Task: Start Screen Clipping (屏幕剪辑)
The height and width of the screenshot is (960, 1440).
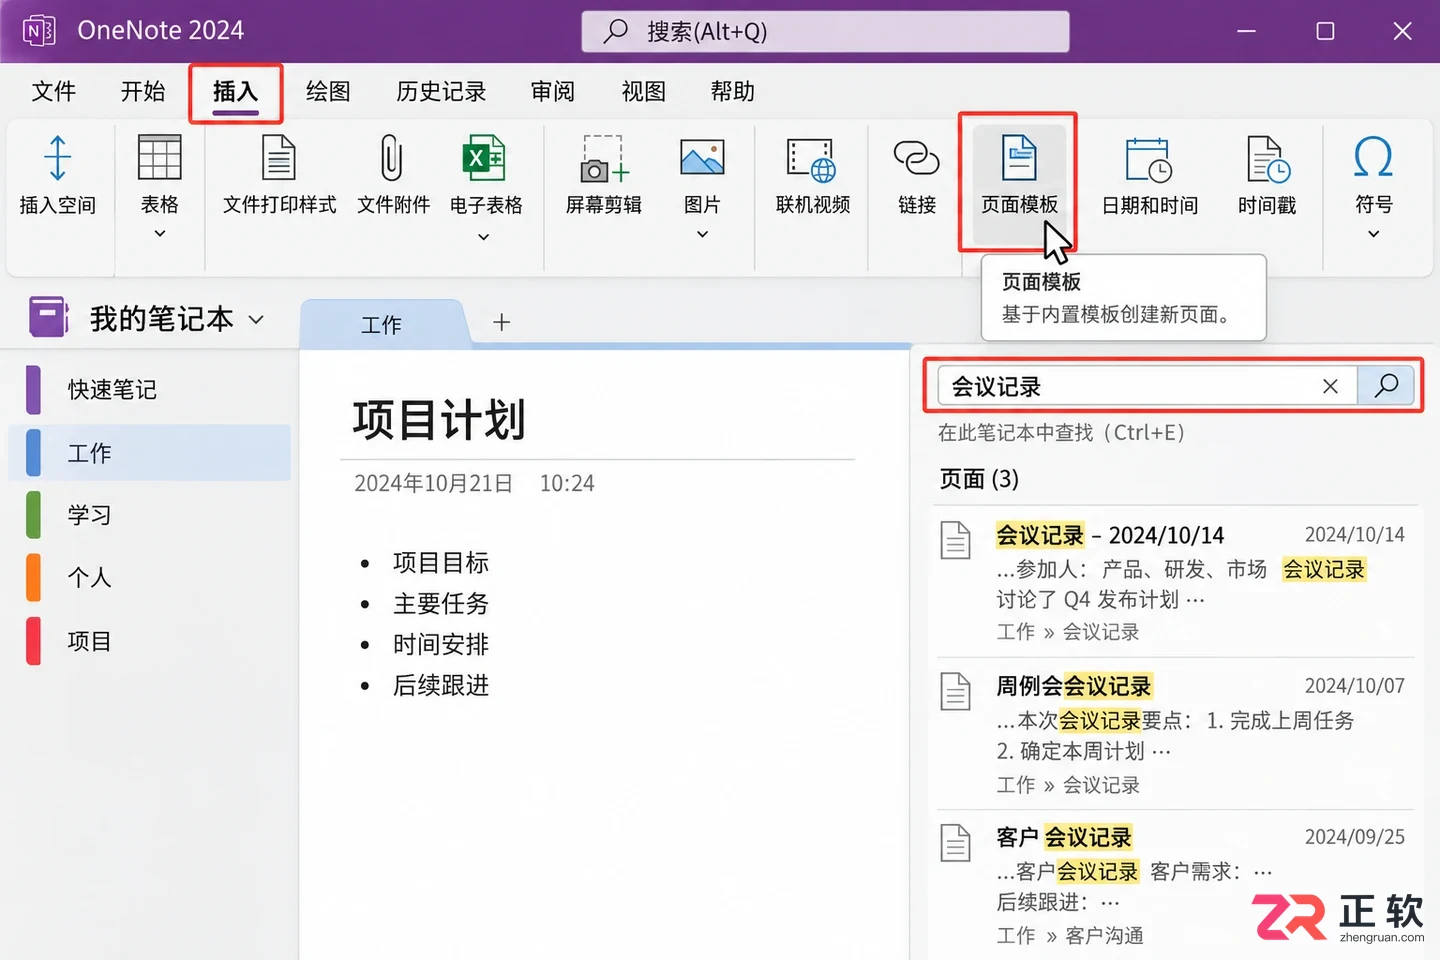Action: 603,176
